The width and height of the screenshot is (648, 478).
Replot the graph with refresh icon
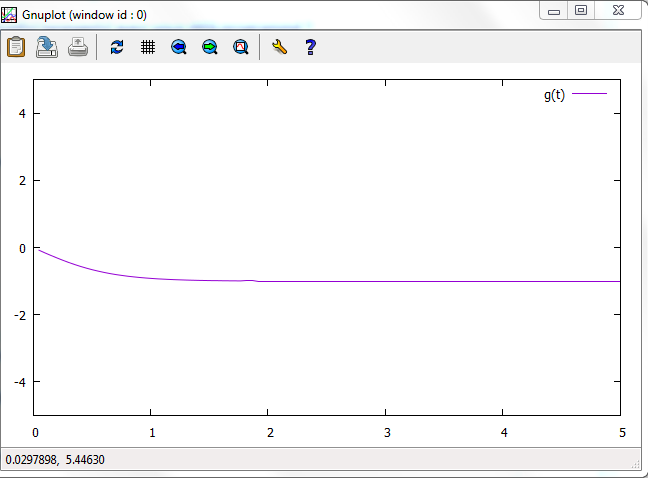pos(117,47)
